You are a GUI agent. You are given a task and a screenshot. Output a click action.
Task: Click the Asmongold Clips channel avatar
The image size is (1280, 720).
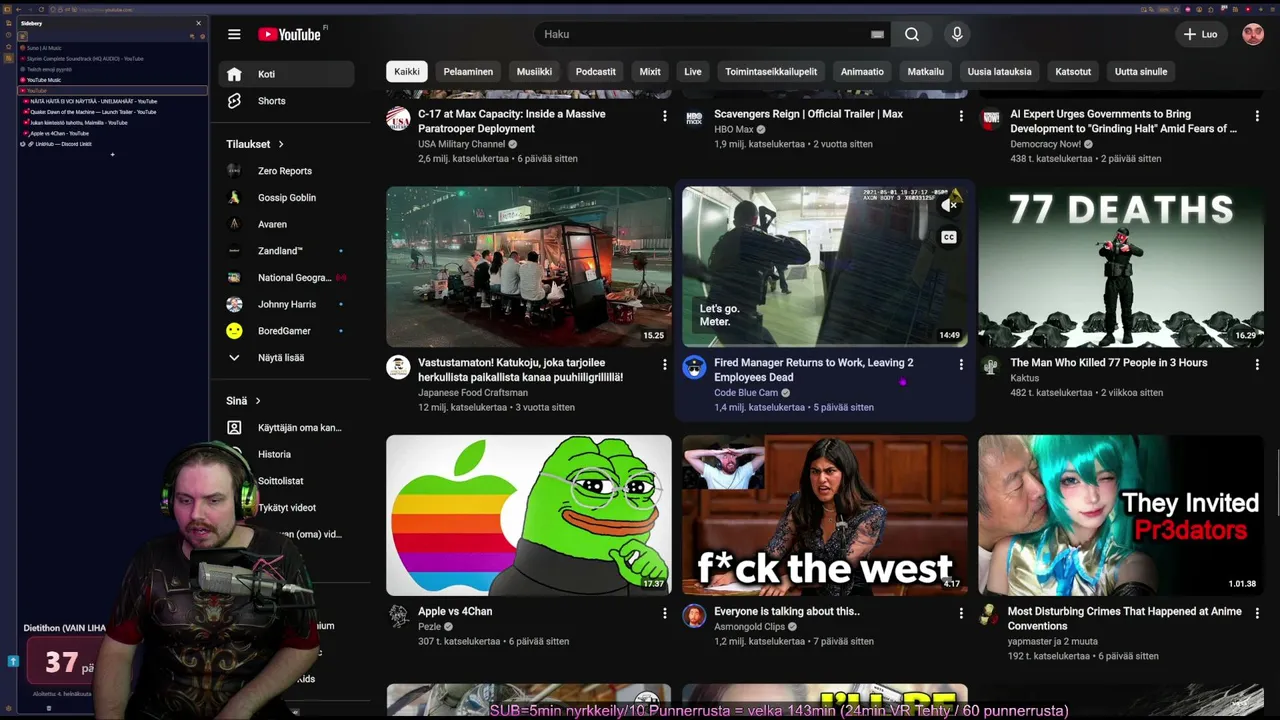694,616
